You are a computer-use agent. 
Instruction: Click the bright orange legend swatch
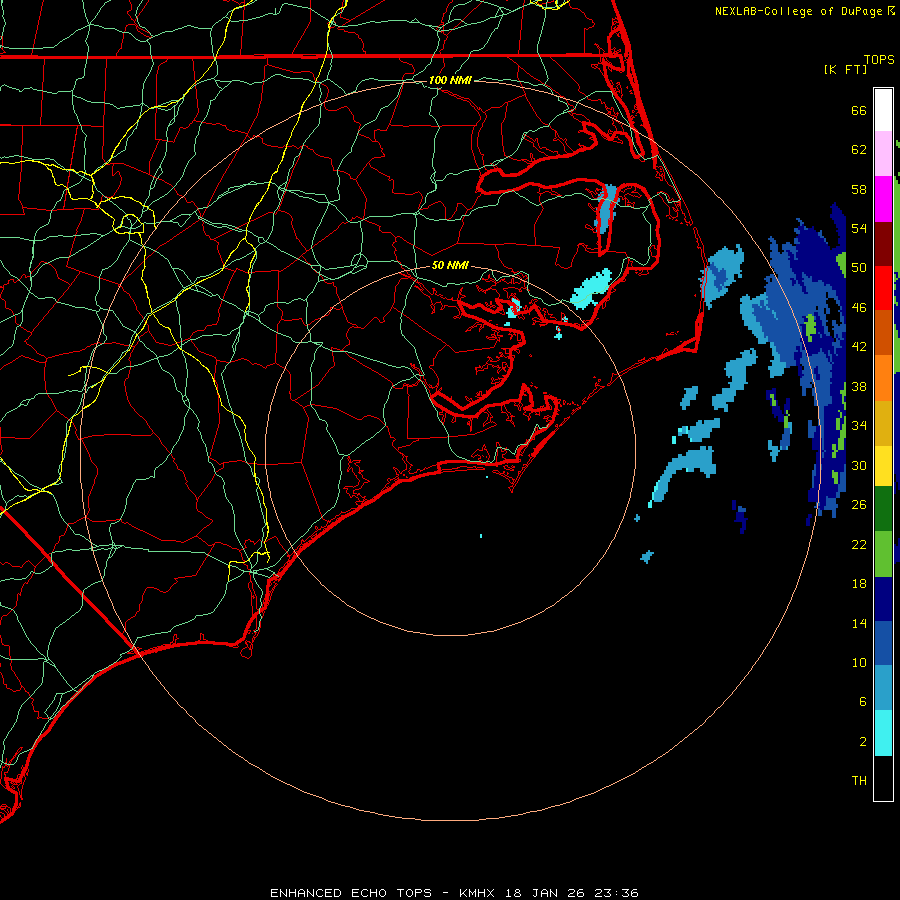tap(883, 378)
